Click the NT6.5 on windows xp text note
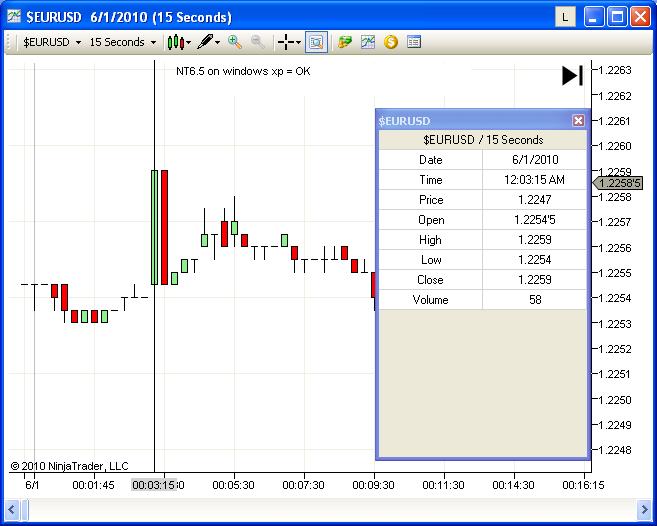 (x=243, y=71)
